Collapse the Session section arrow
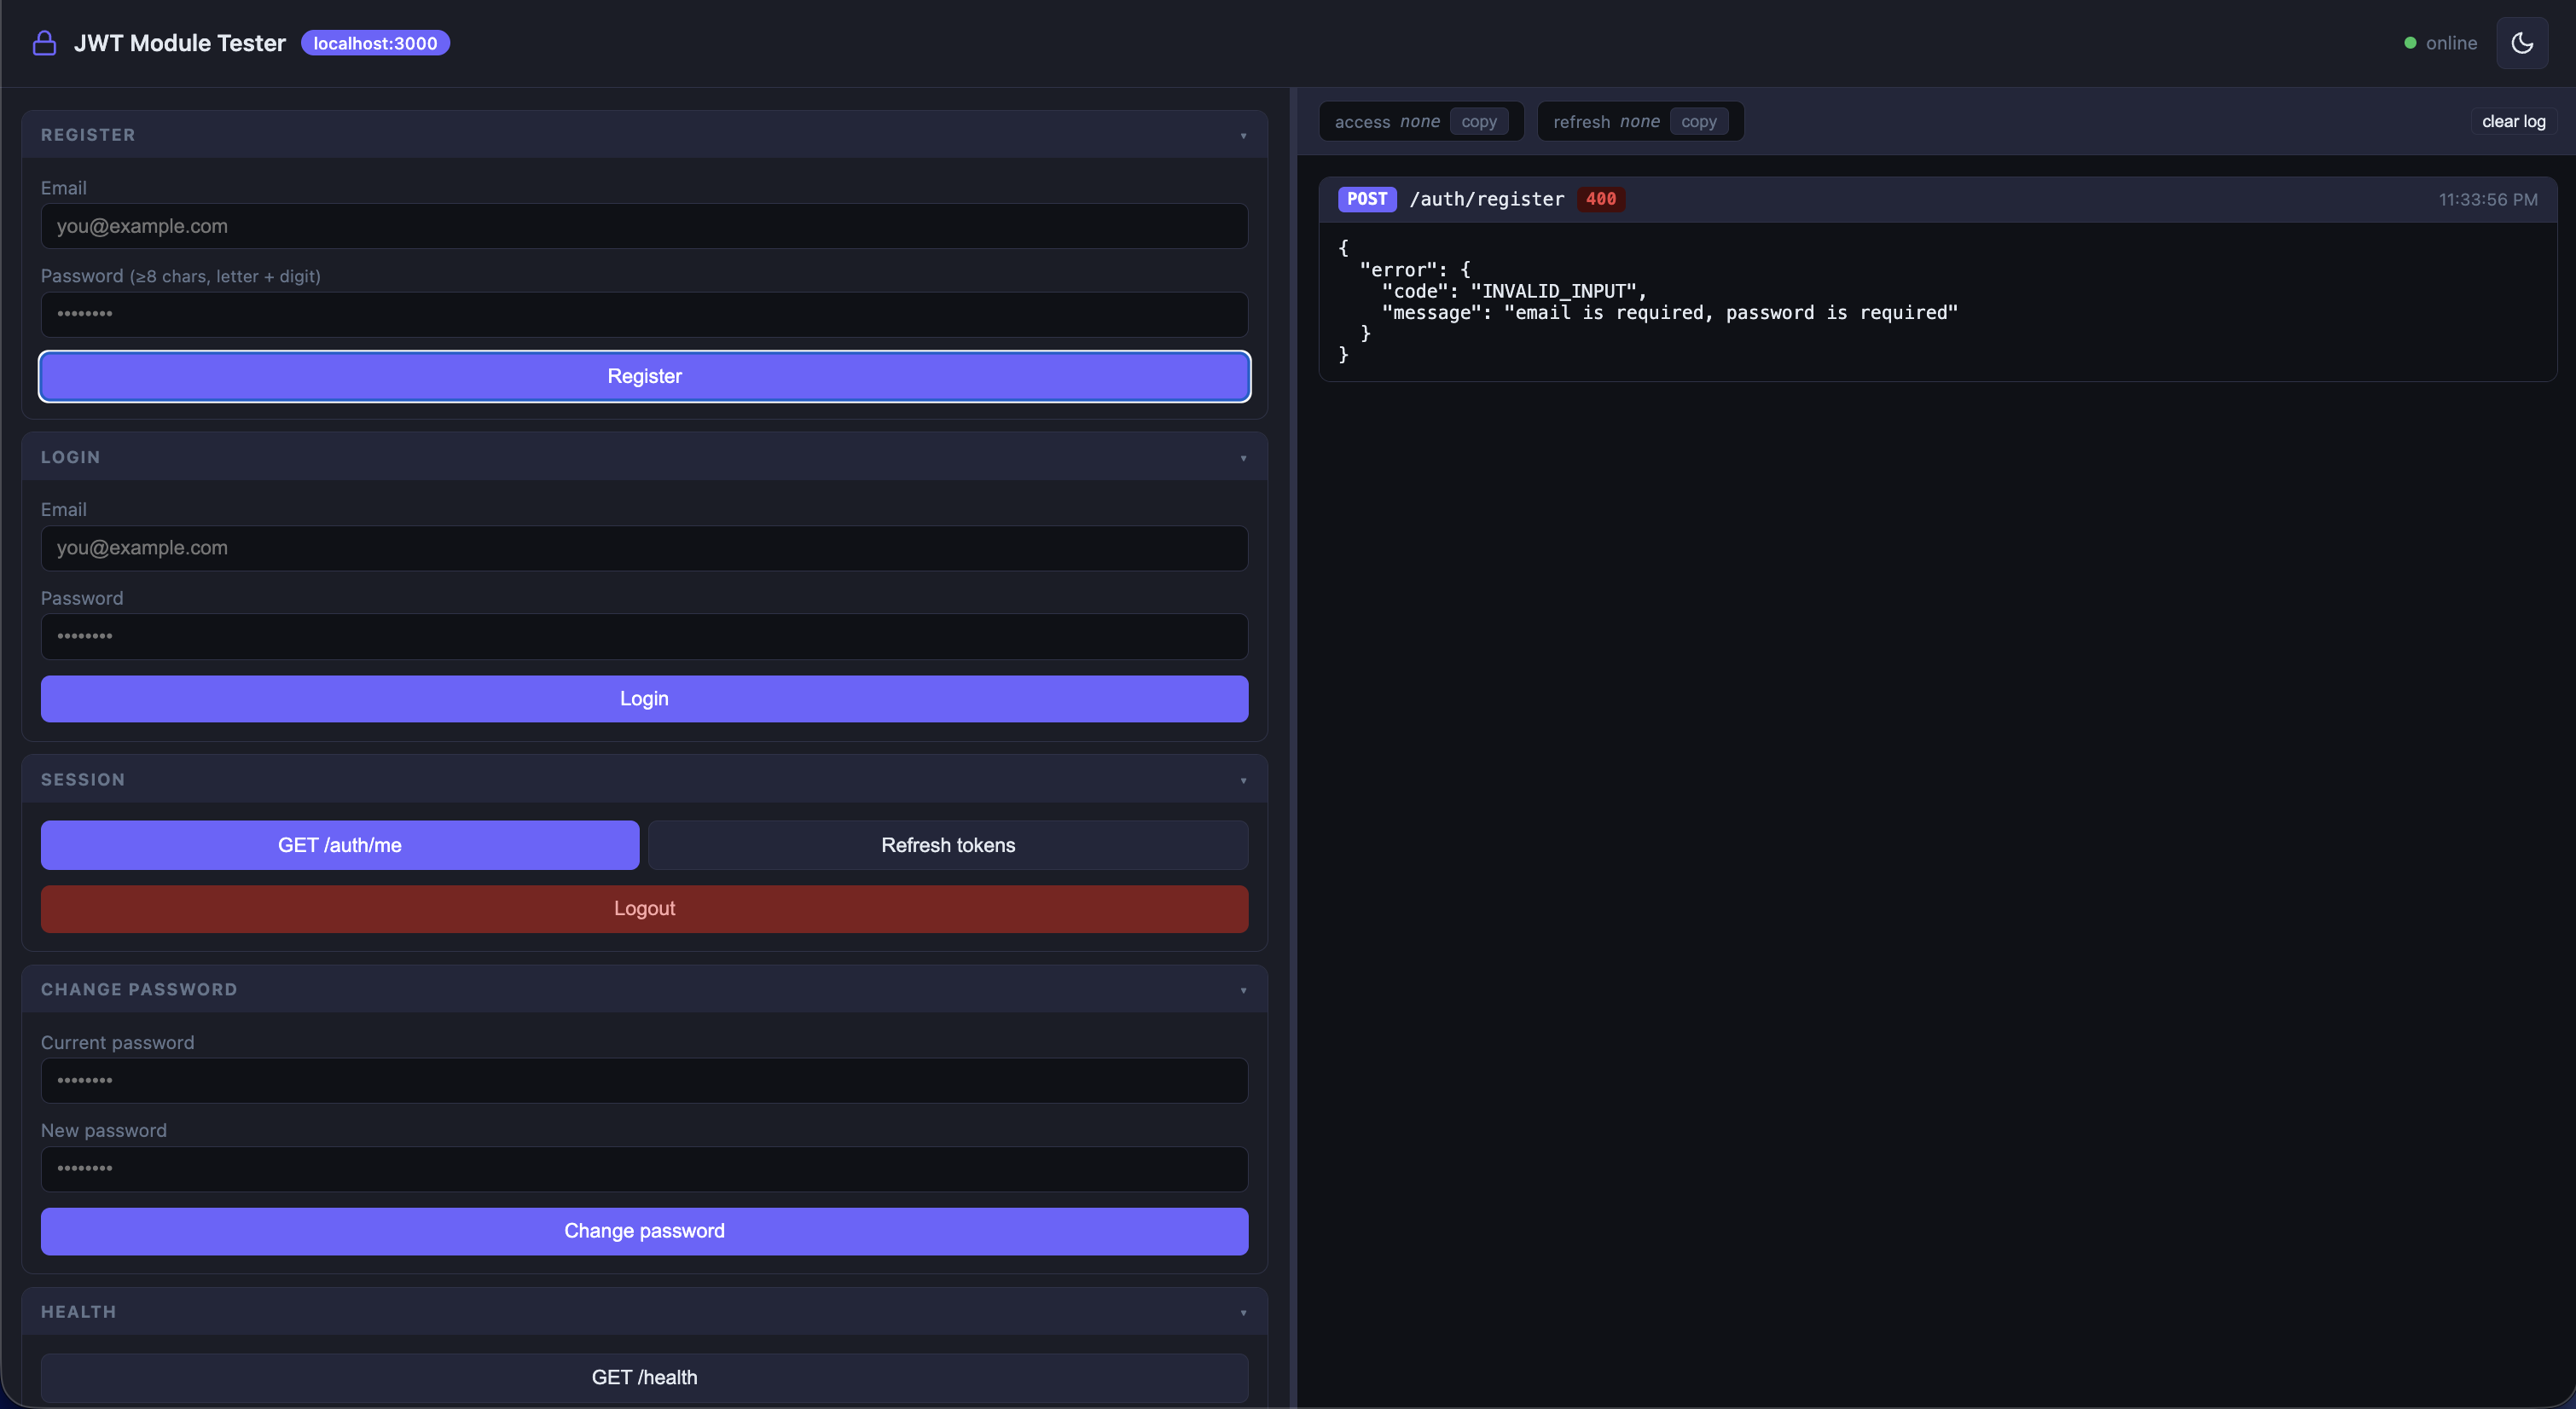 [1243, 780]
